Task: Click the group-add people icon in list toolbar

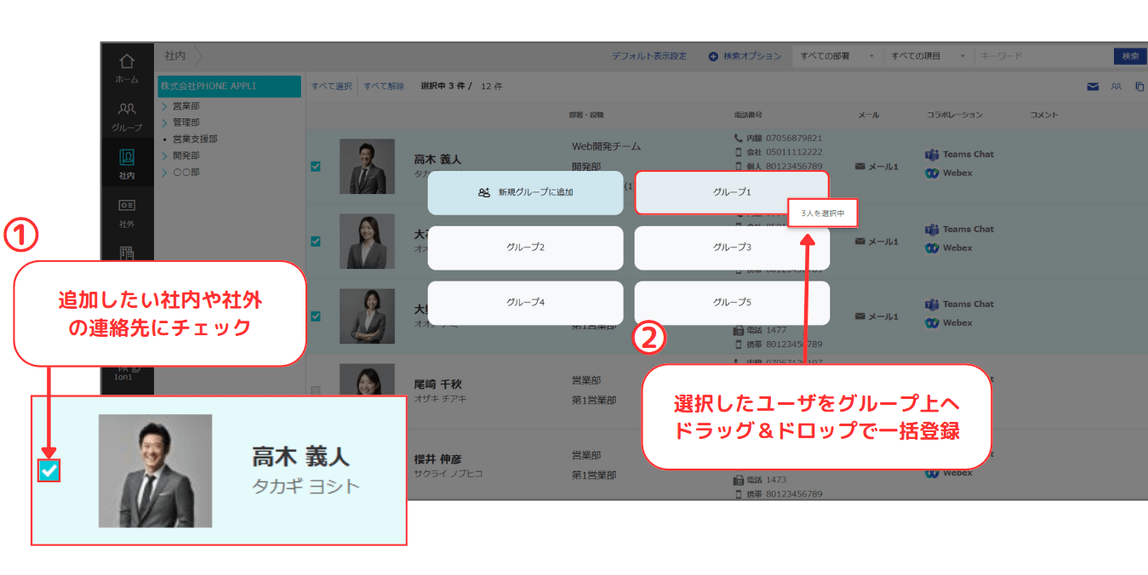Action: [1116, 86]
